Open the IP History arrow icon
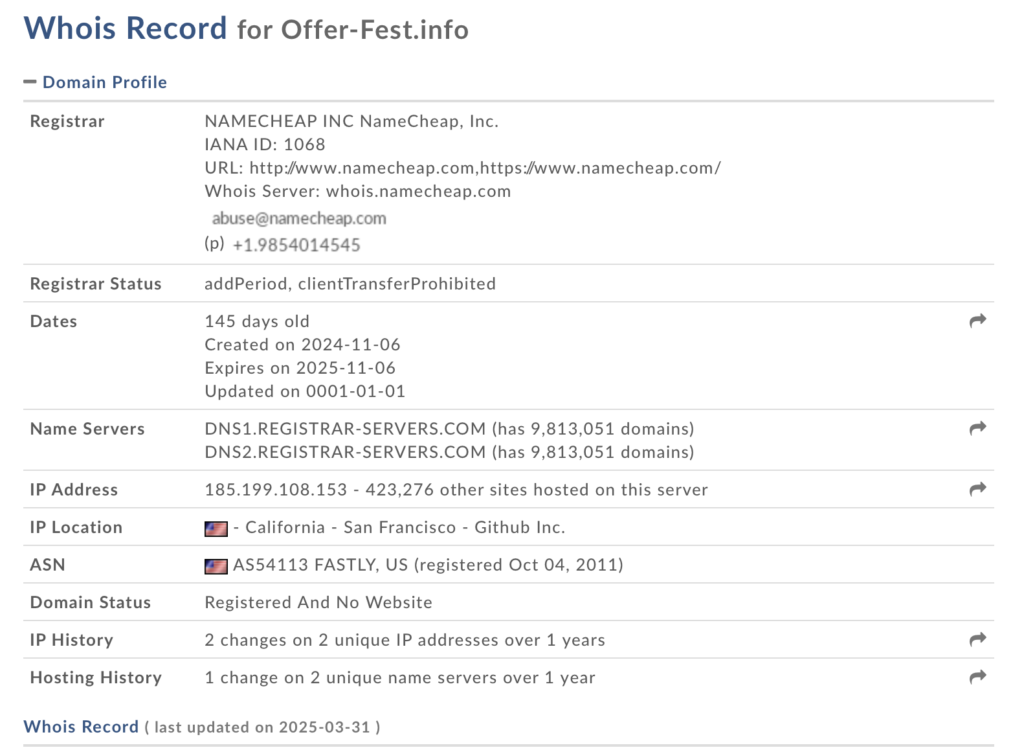 click(x=977, y=639)
